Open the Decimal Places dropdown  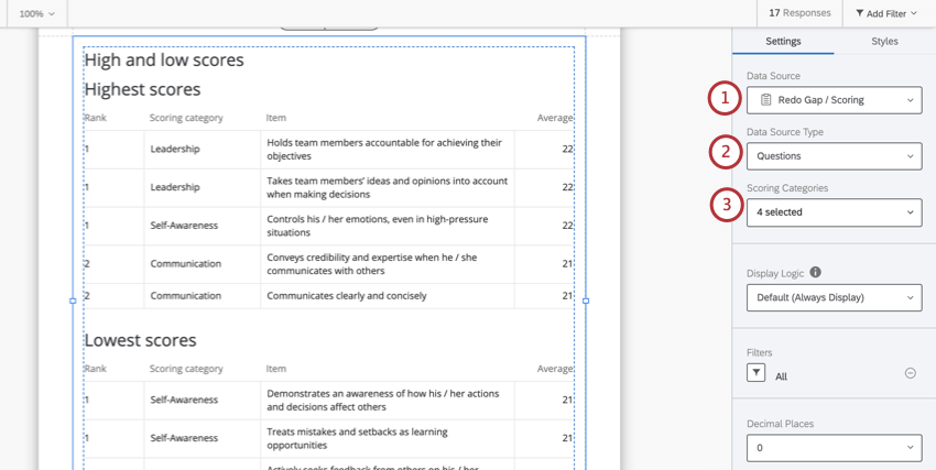tap(834, 448)
